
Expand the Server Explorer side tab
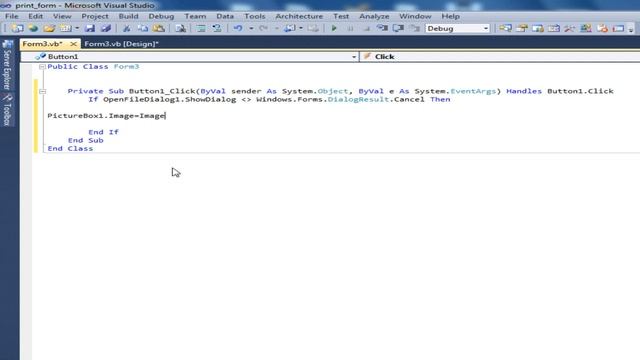[7, 65]
